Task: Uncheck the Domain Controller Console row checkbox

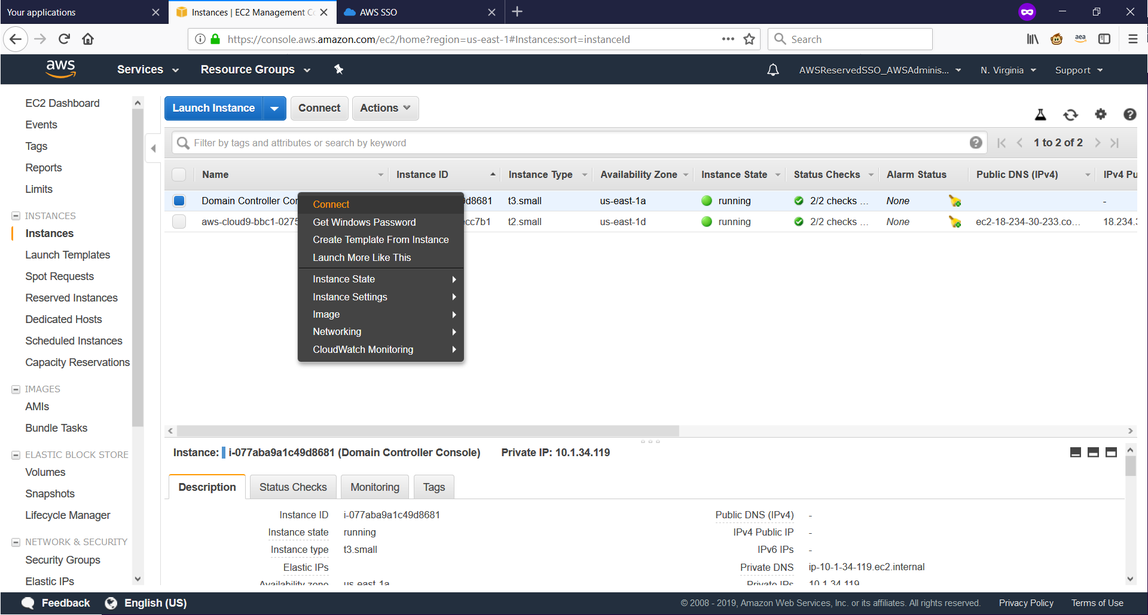Action: (x=179, y=201)
